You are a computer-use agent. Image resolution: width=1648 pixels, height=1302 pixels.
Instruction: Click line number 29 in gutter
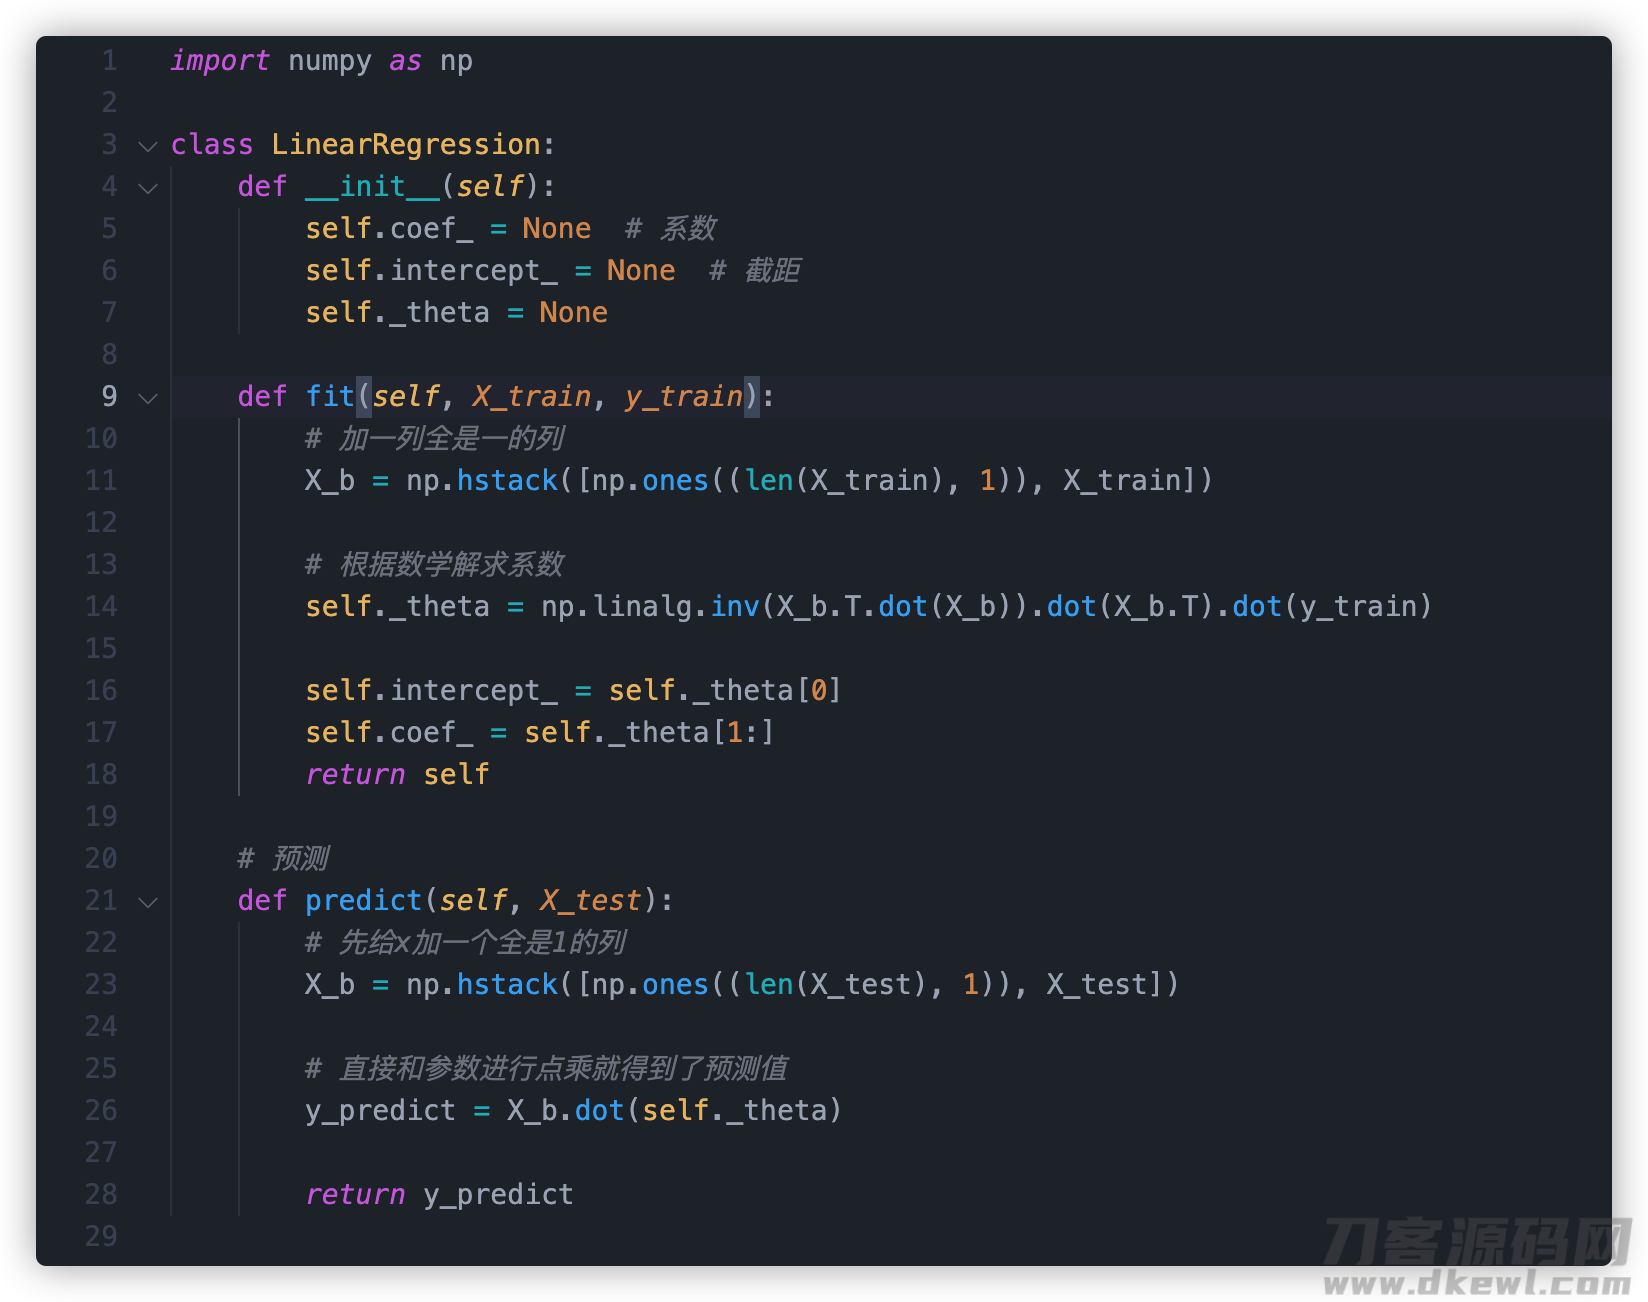coord(101,1237)
